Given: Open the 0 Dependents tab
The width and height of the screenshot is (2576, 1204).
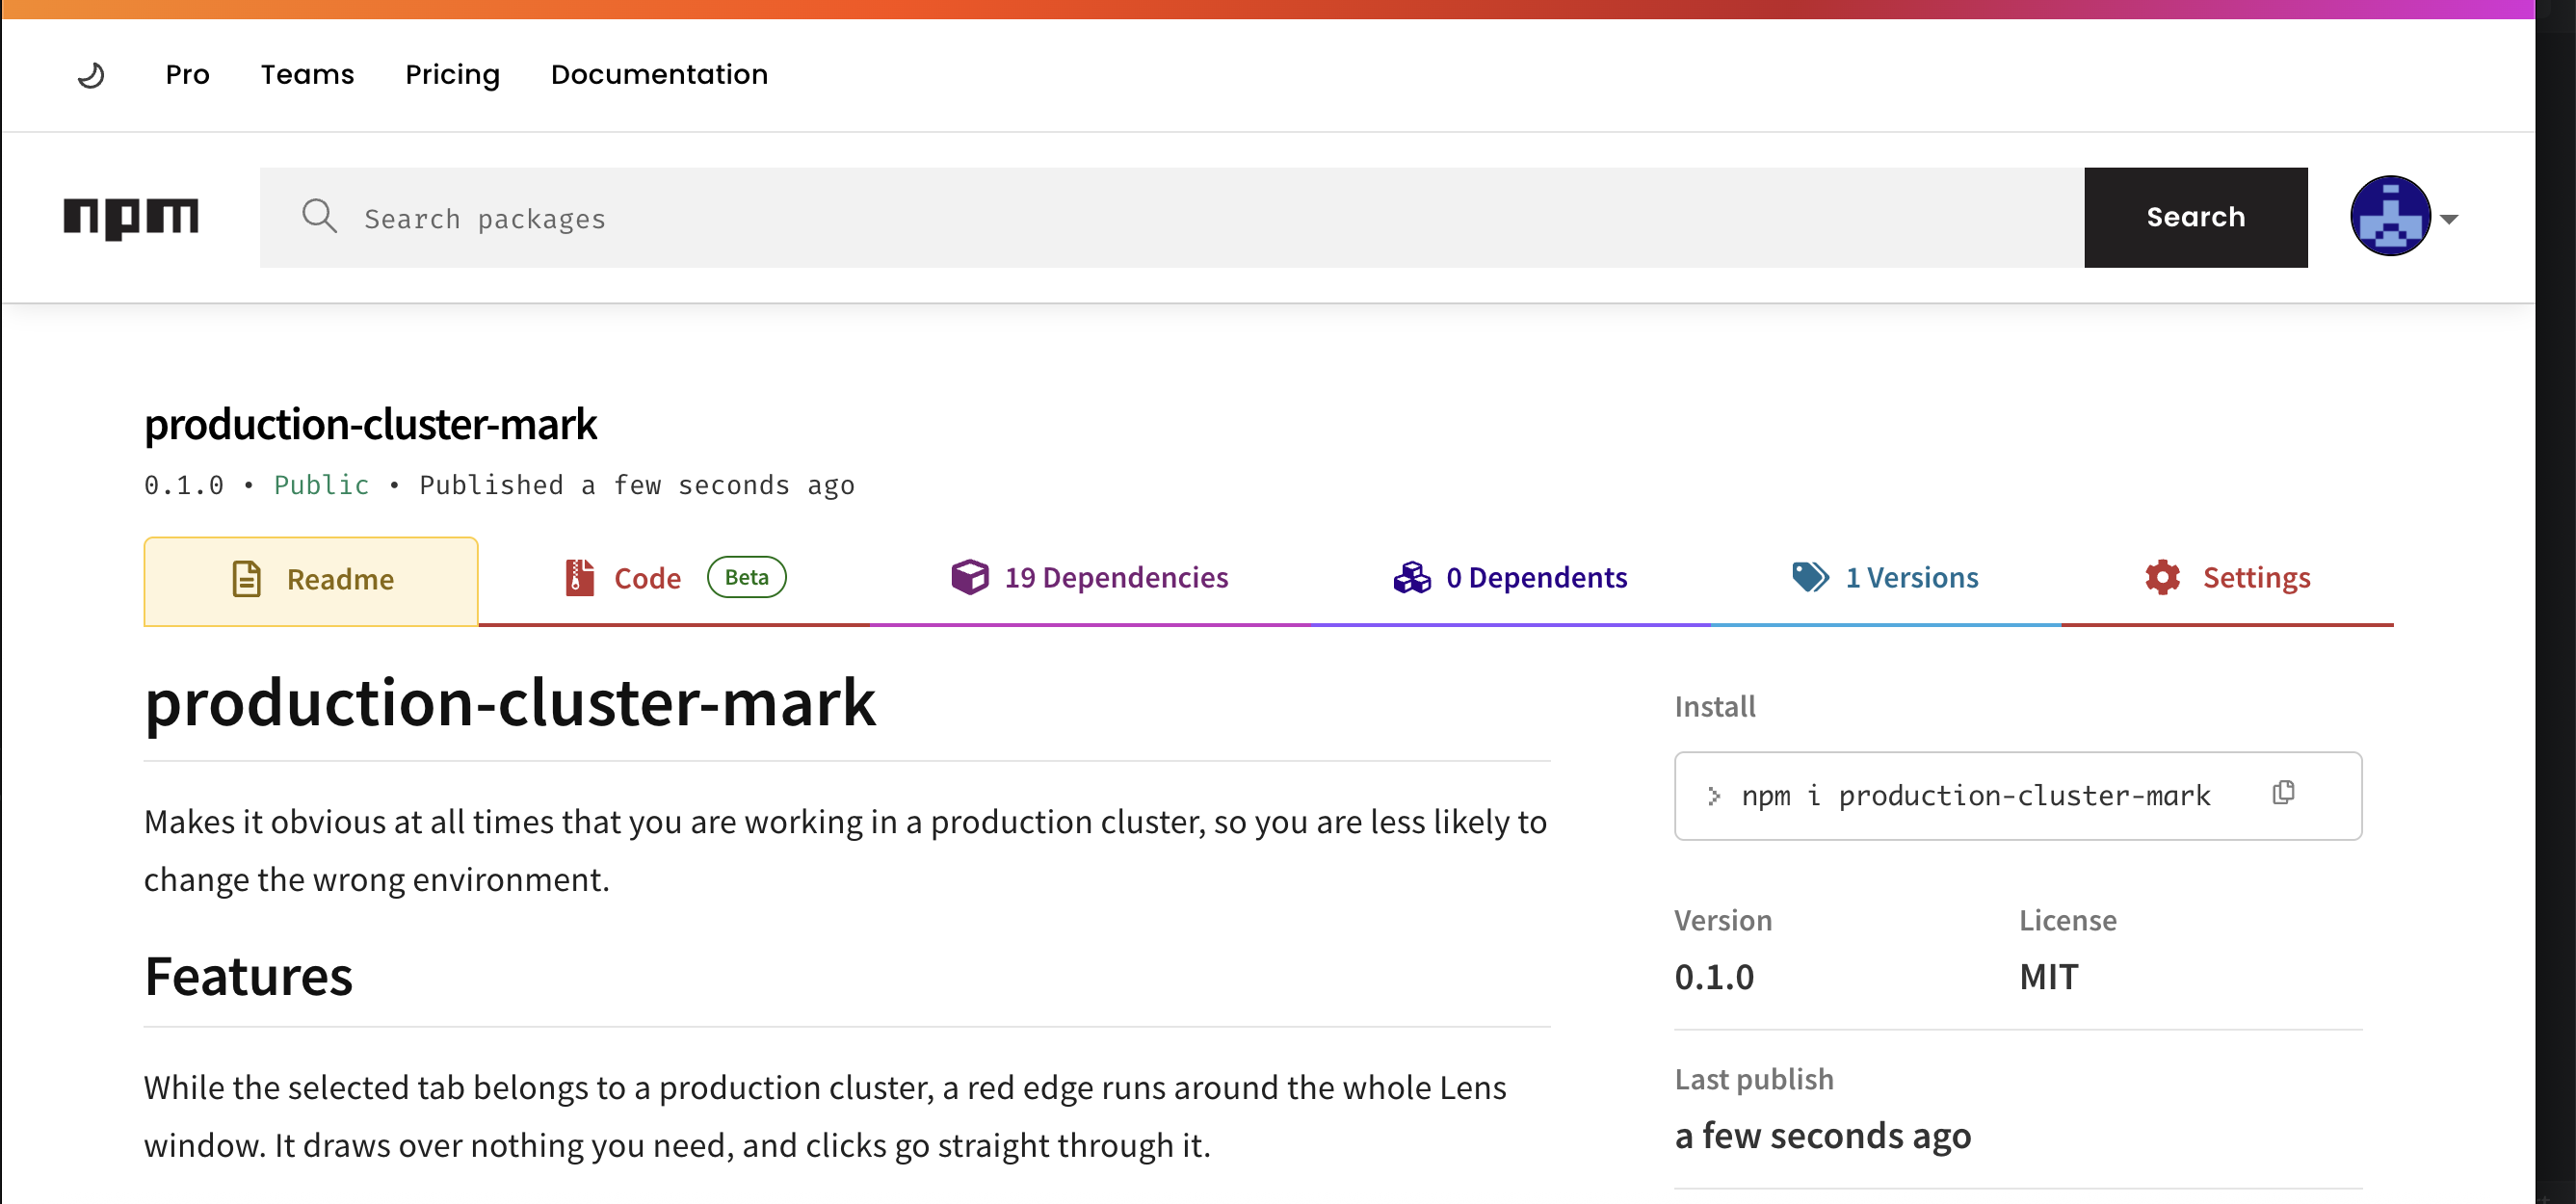Looking at the screenshot, I should 1510,578.
